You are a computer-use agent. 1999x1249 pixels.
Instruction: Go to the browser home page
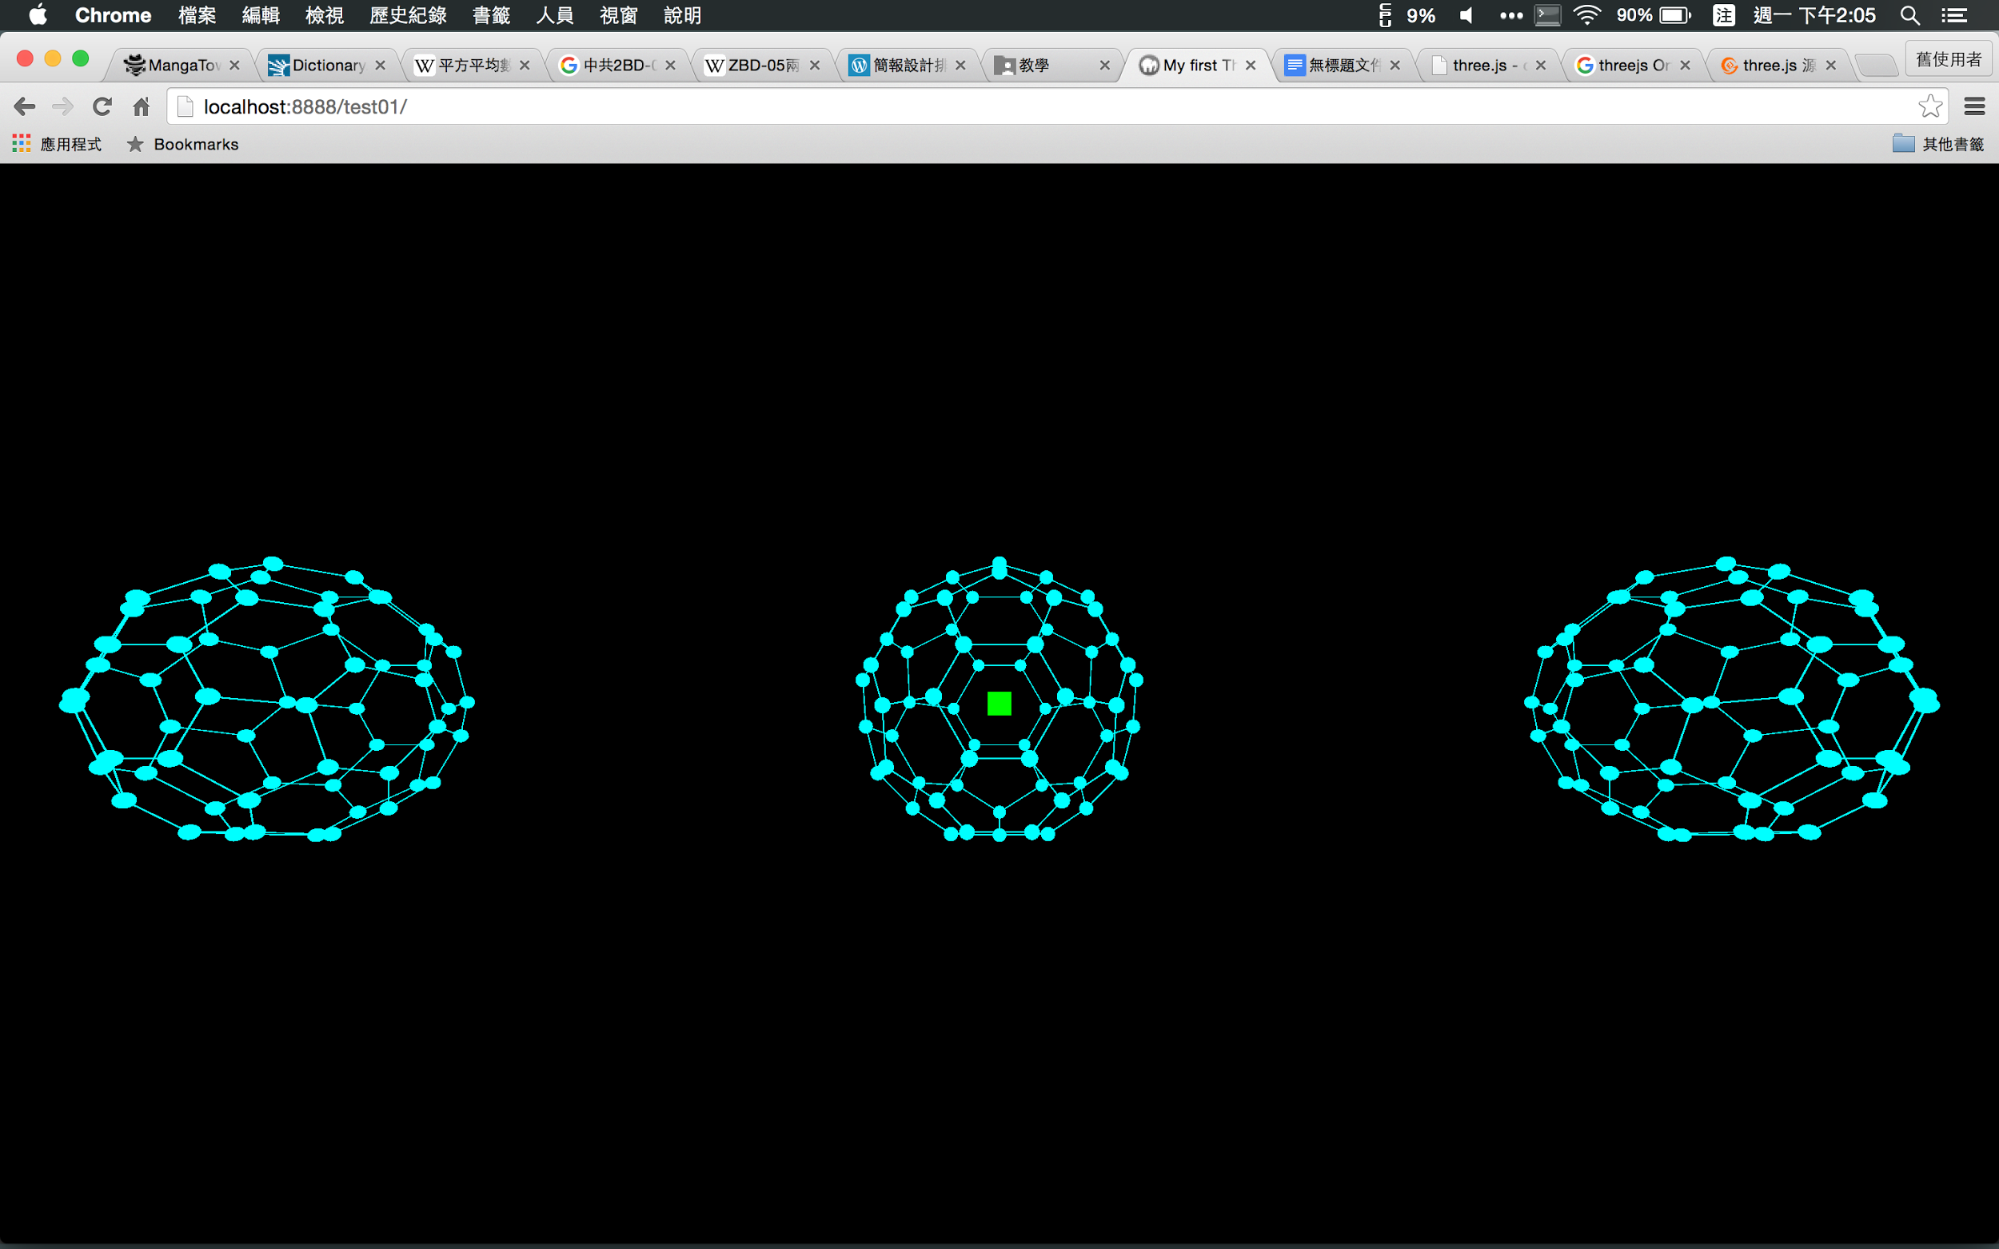pos(141,106)
